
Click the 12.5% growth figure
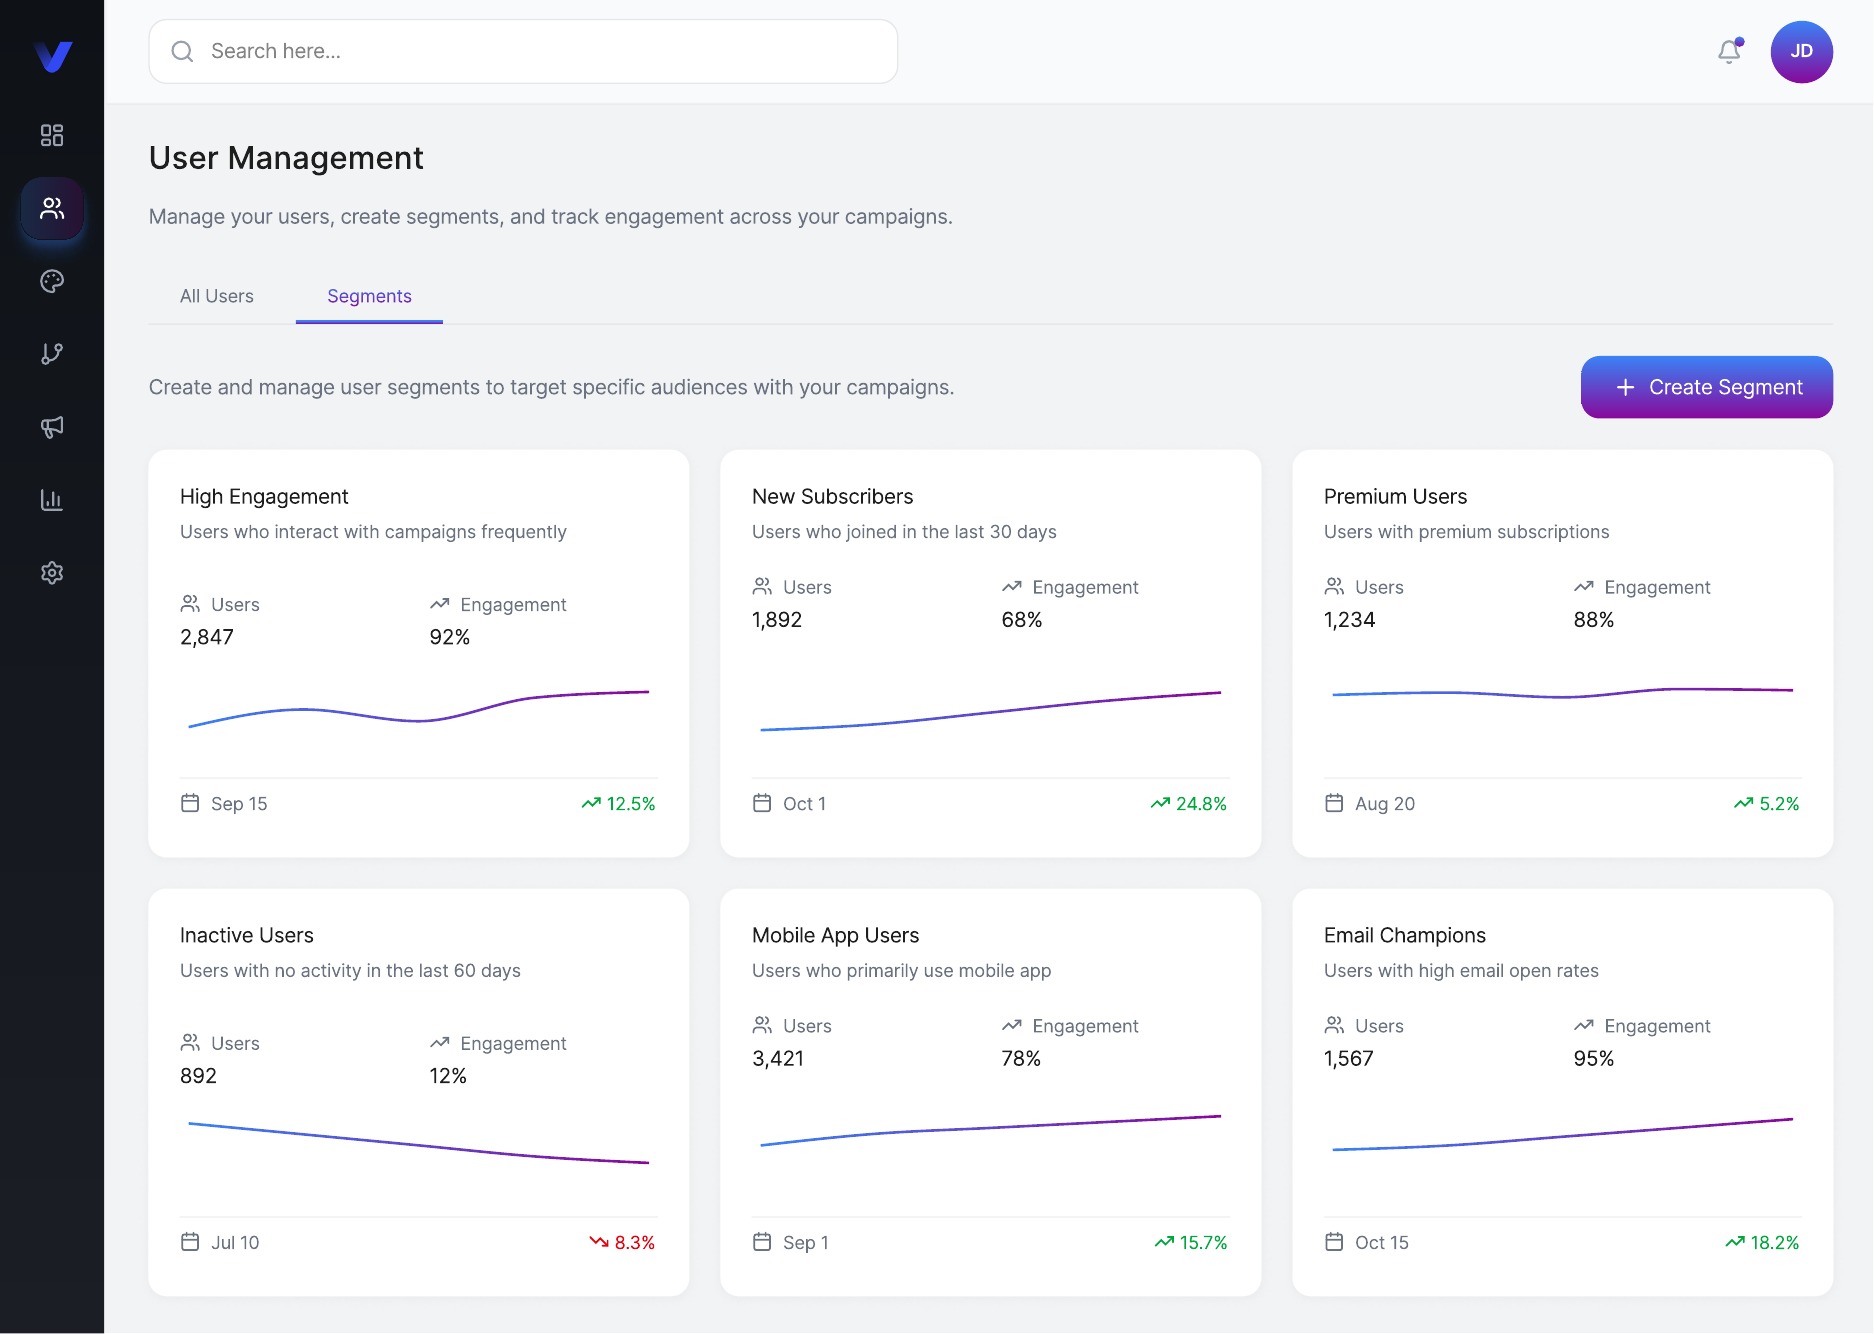click(x=631, y=804)
